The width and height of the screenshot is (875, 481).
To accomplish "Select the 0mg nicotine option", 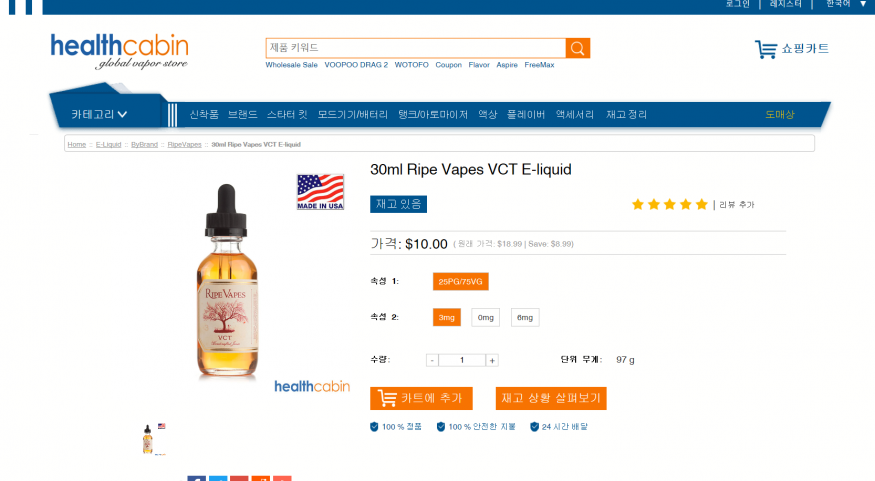I will (485, 318).
